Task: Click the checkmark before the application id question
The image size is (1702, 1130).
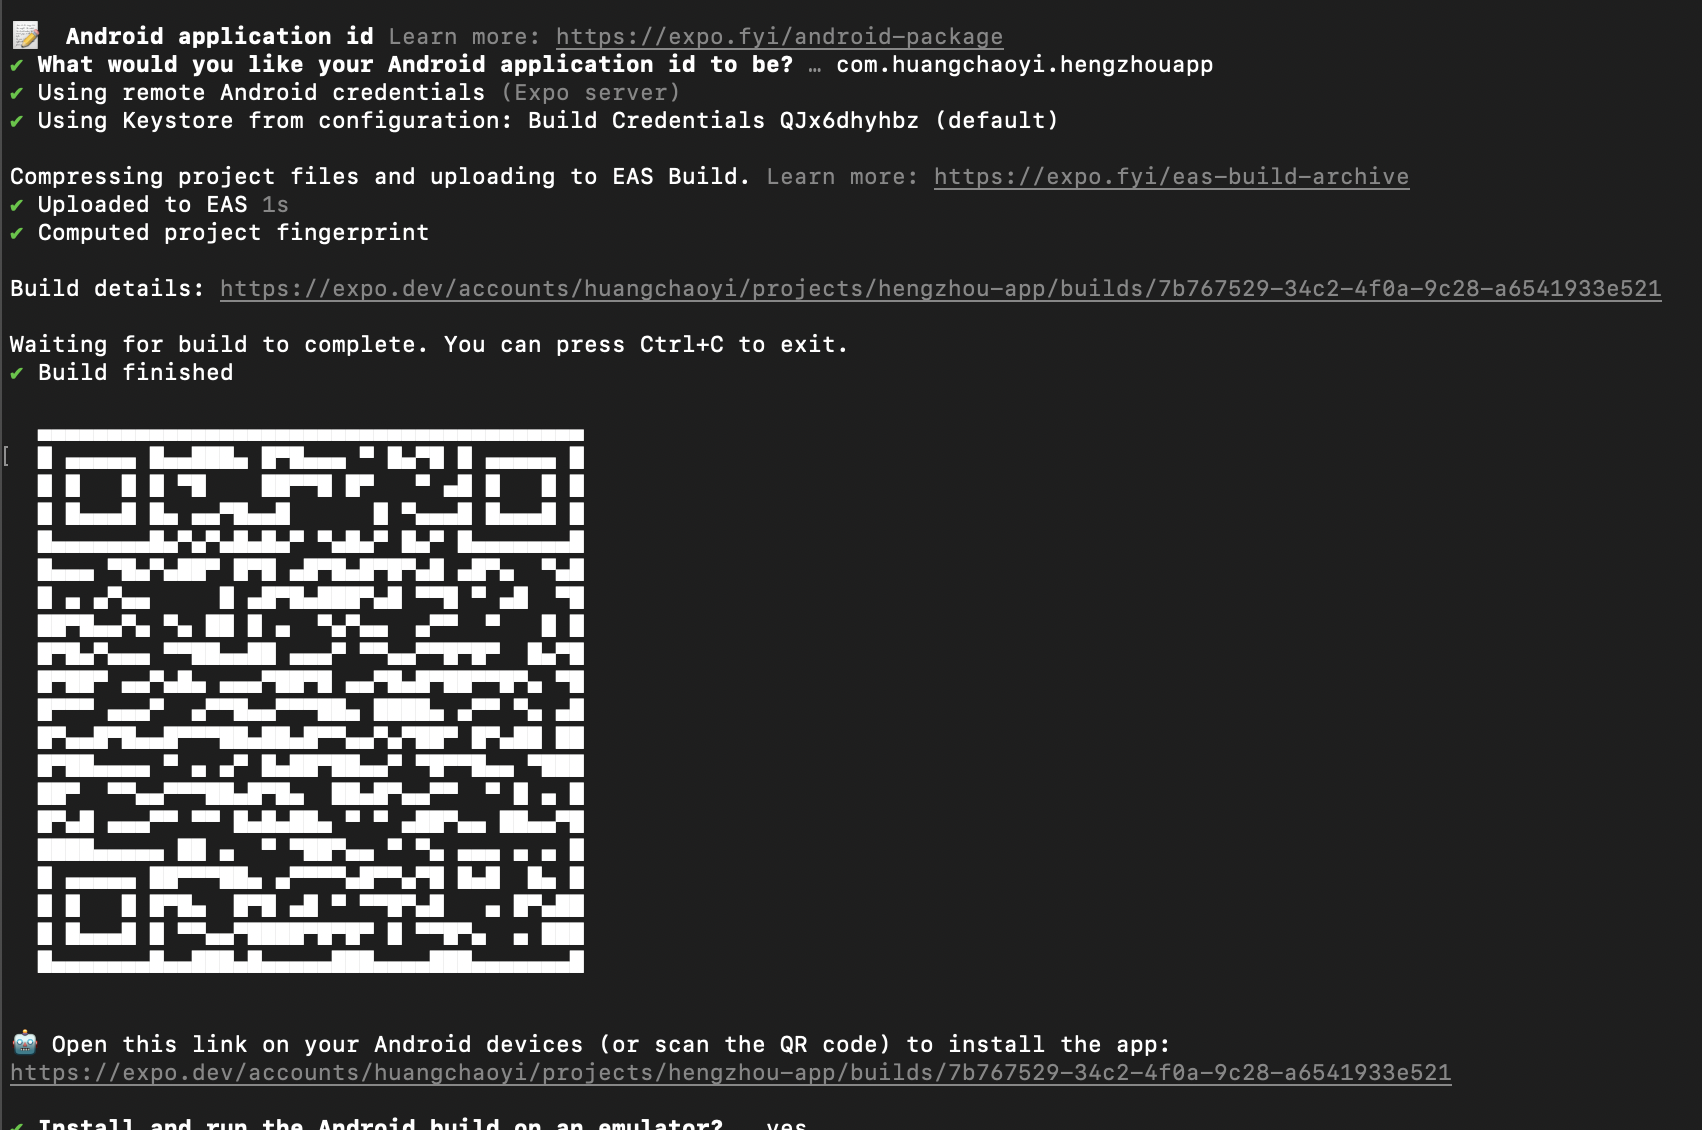Action: [17, 65]
